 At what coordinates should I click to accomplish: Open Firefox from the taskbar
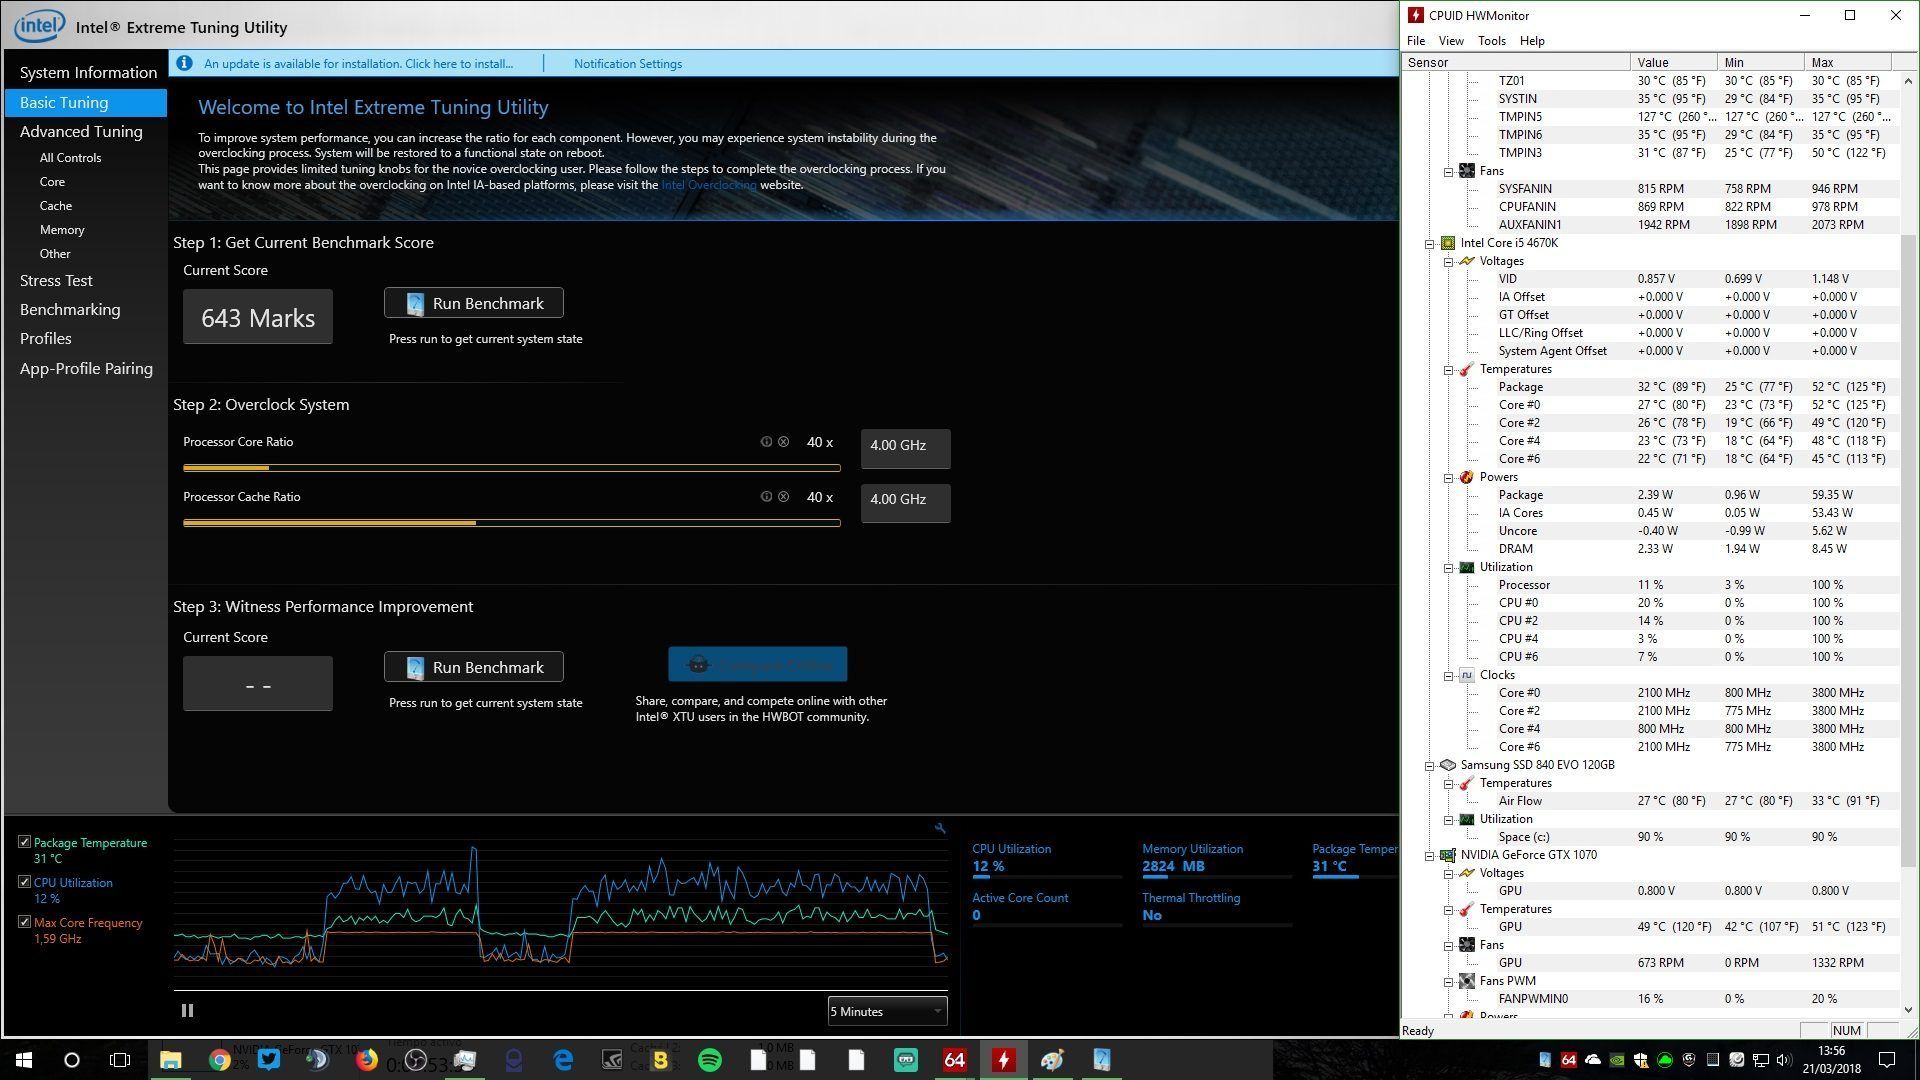coord(367,1060)
